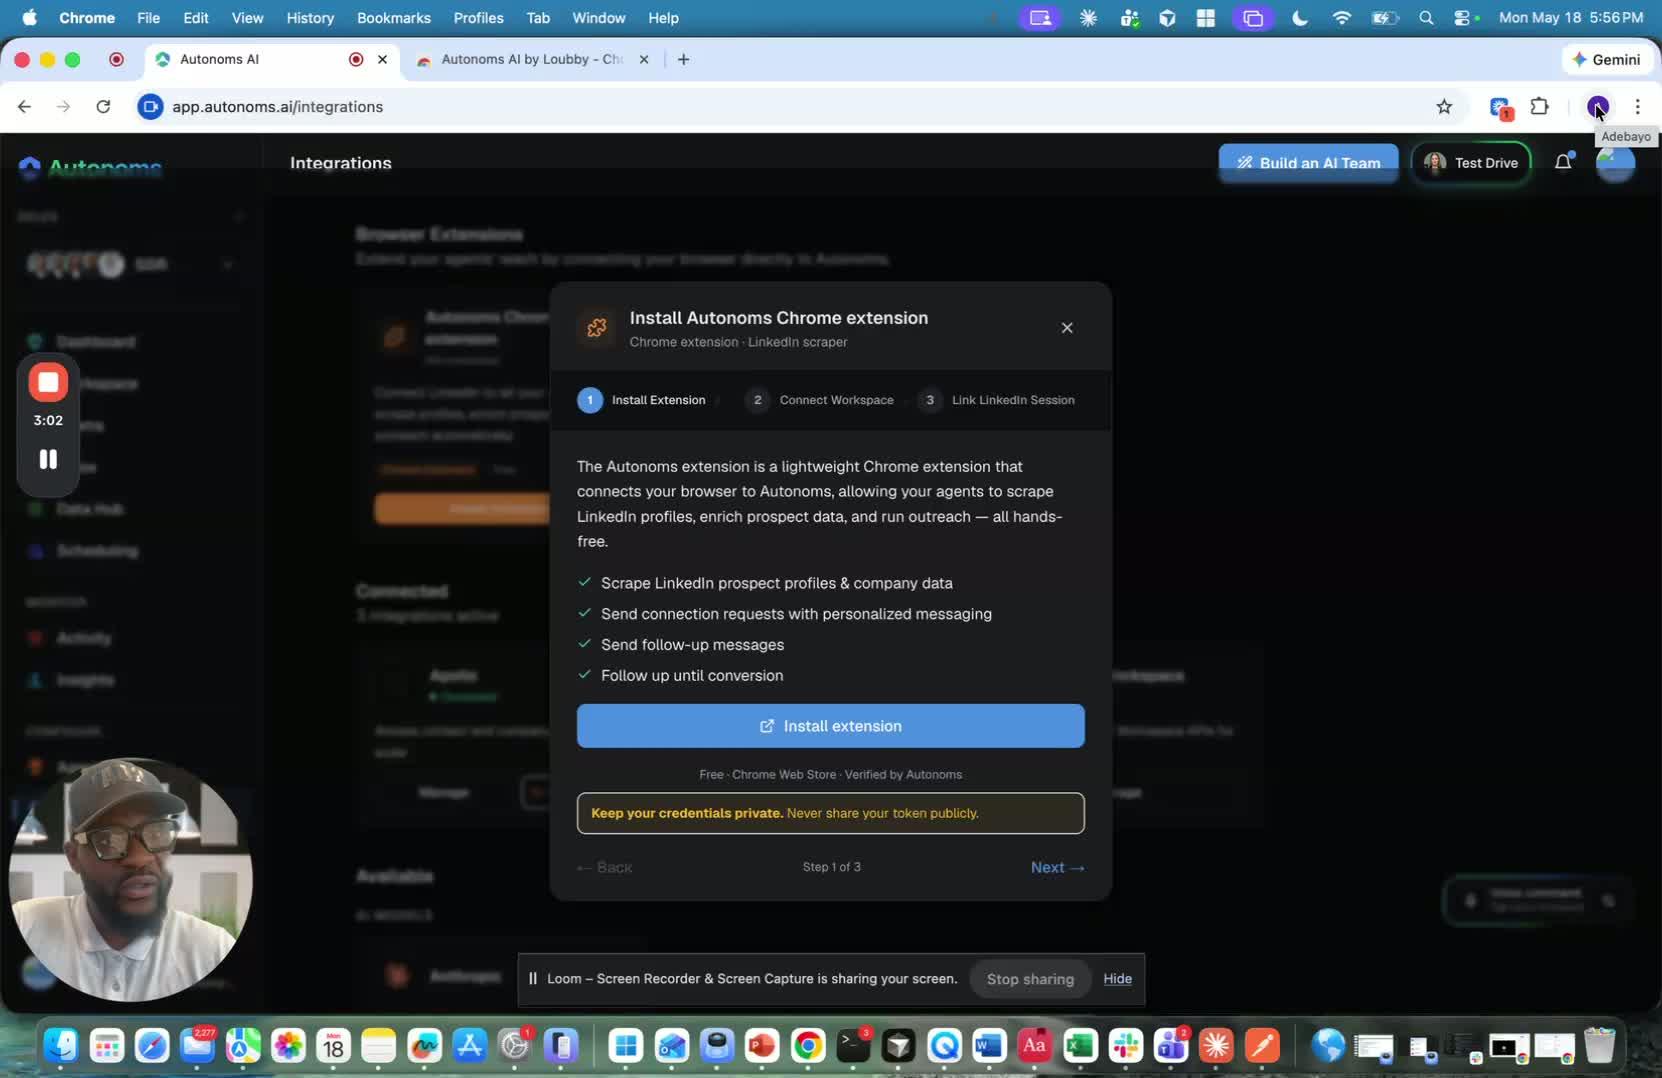Close the Install Autonoms Chrome extension dialog
This screenshot has height=1078, width=1662.
coord(1067,328)
